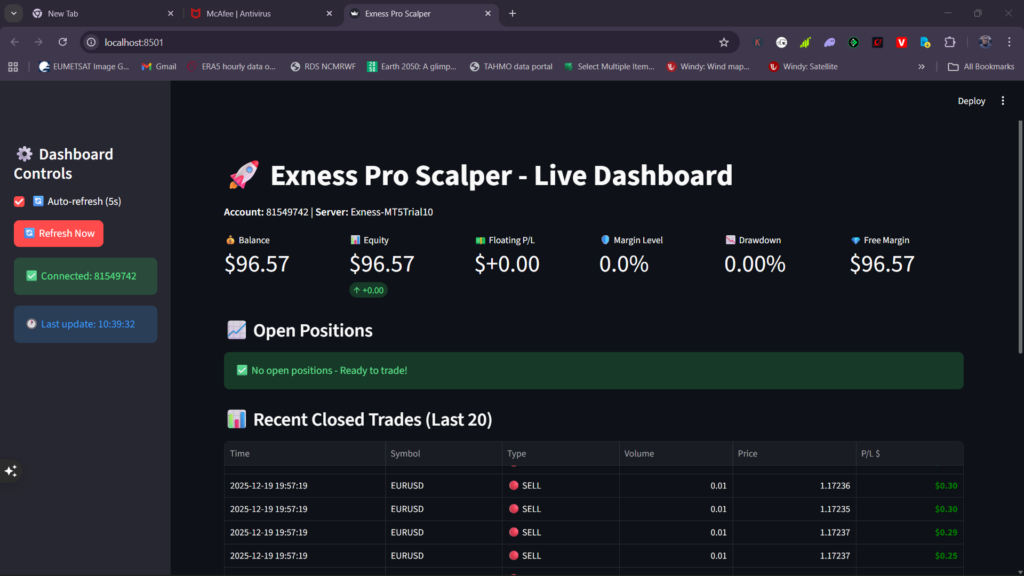Click the page vertical scrollbar thumb

[1020, 237]
